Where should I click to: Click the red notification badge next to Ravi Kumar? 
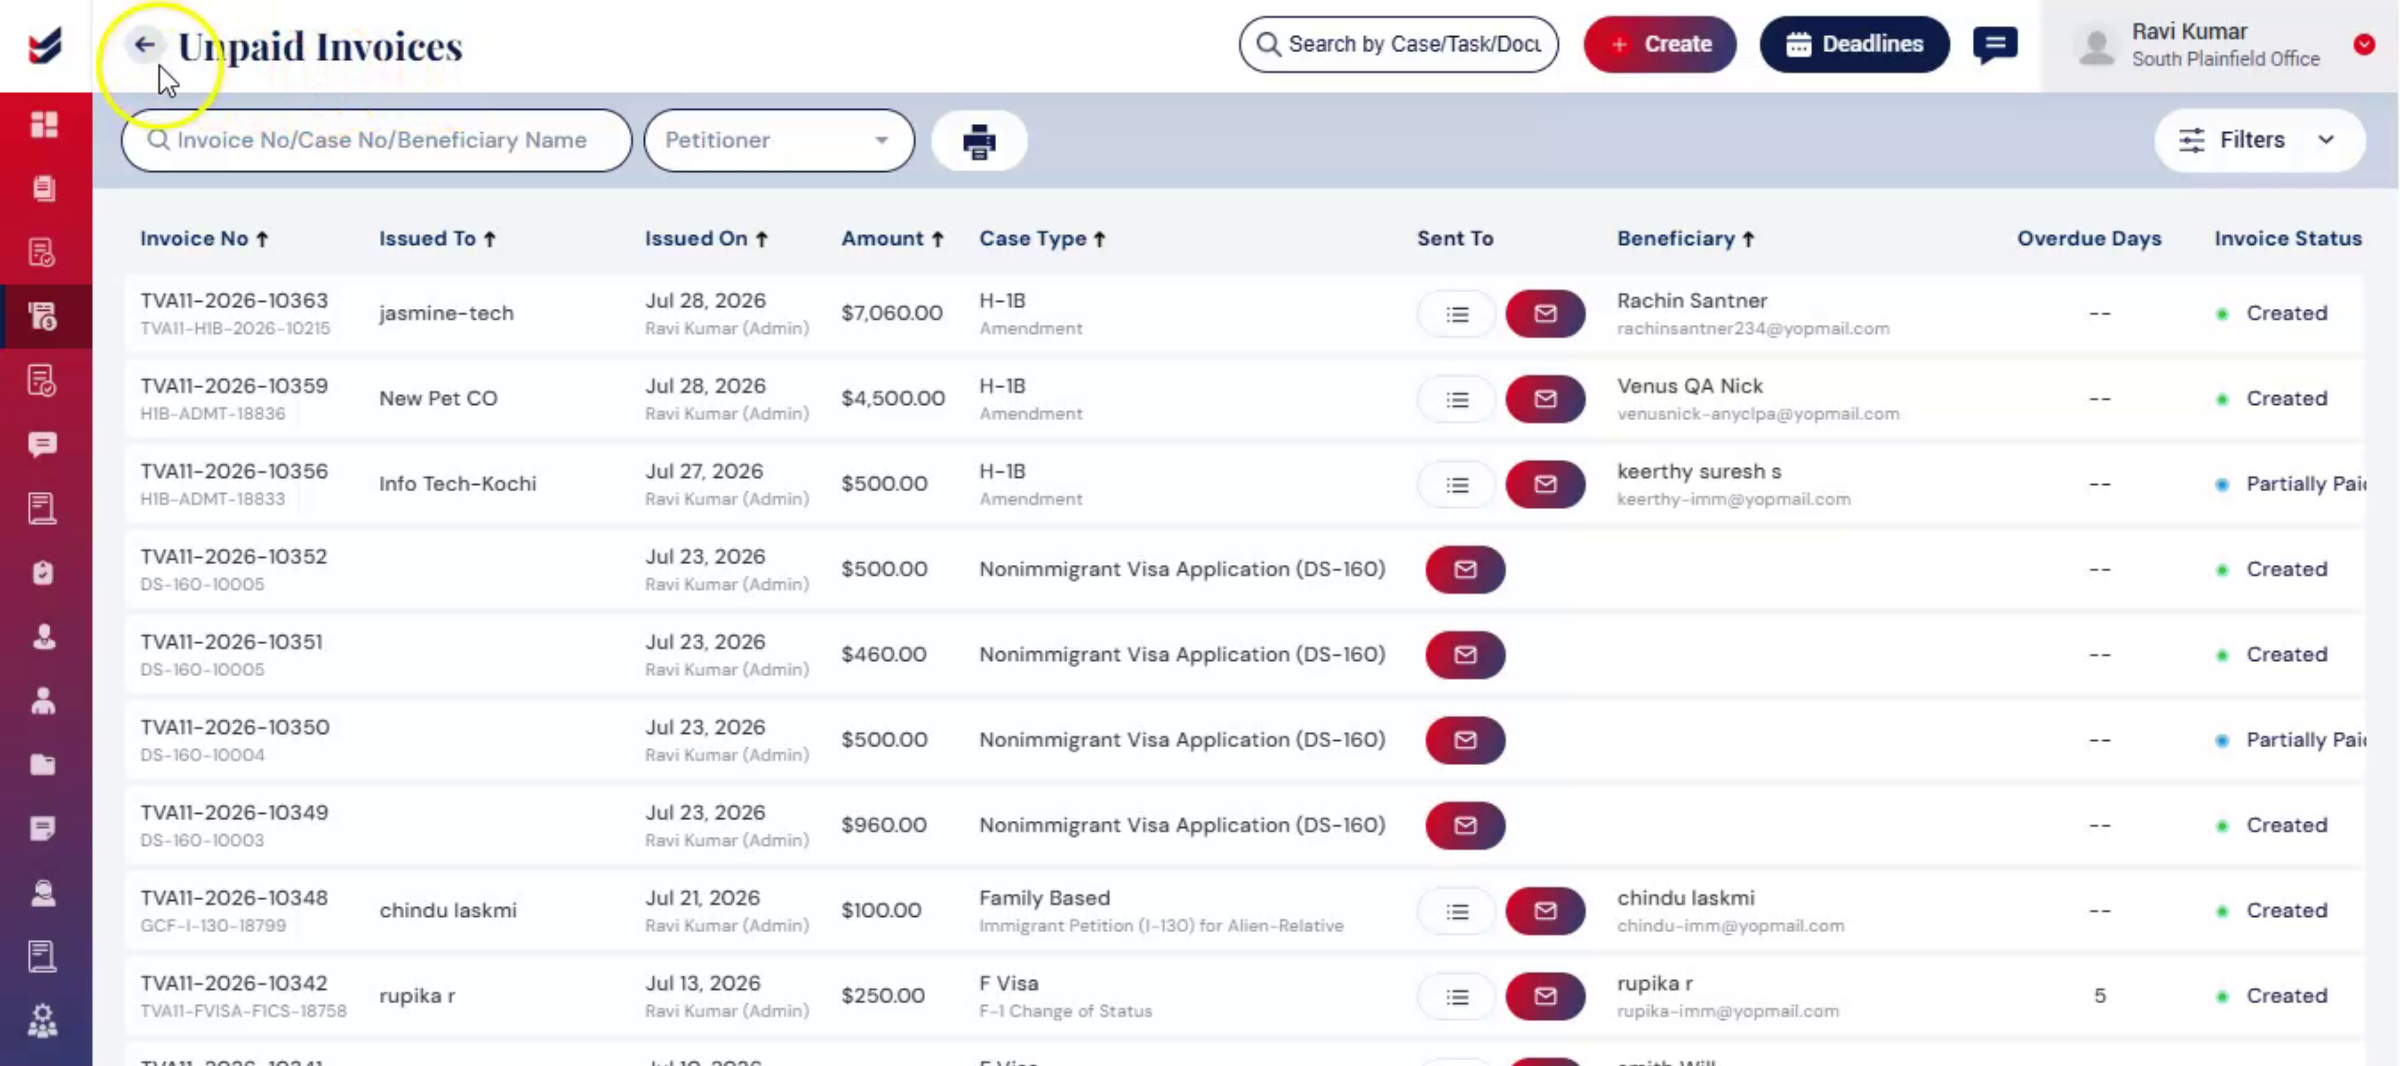[x=2364, y=44]
